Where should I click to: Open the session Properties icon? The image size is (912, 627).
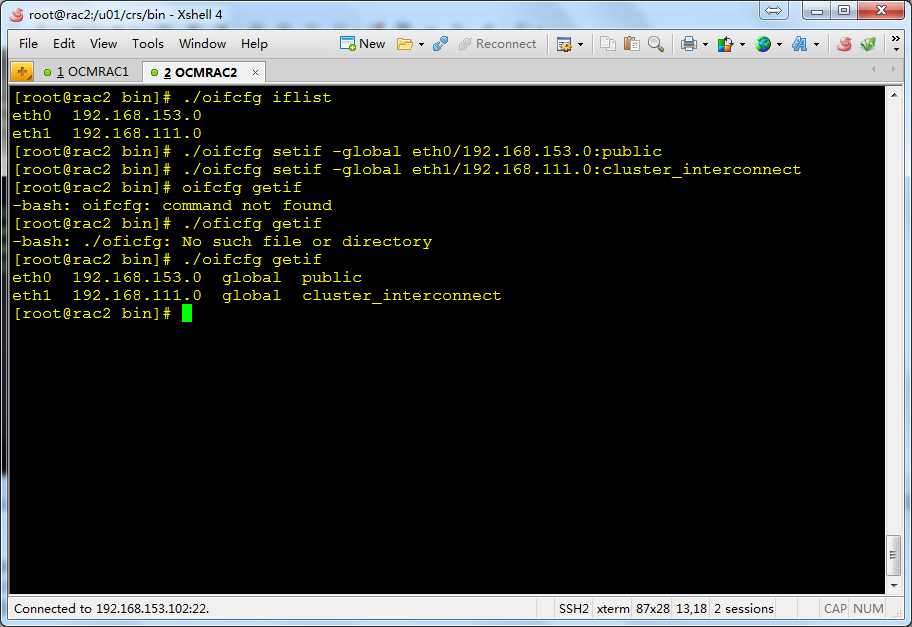(564, 44)
